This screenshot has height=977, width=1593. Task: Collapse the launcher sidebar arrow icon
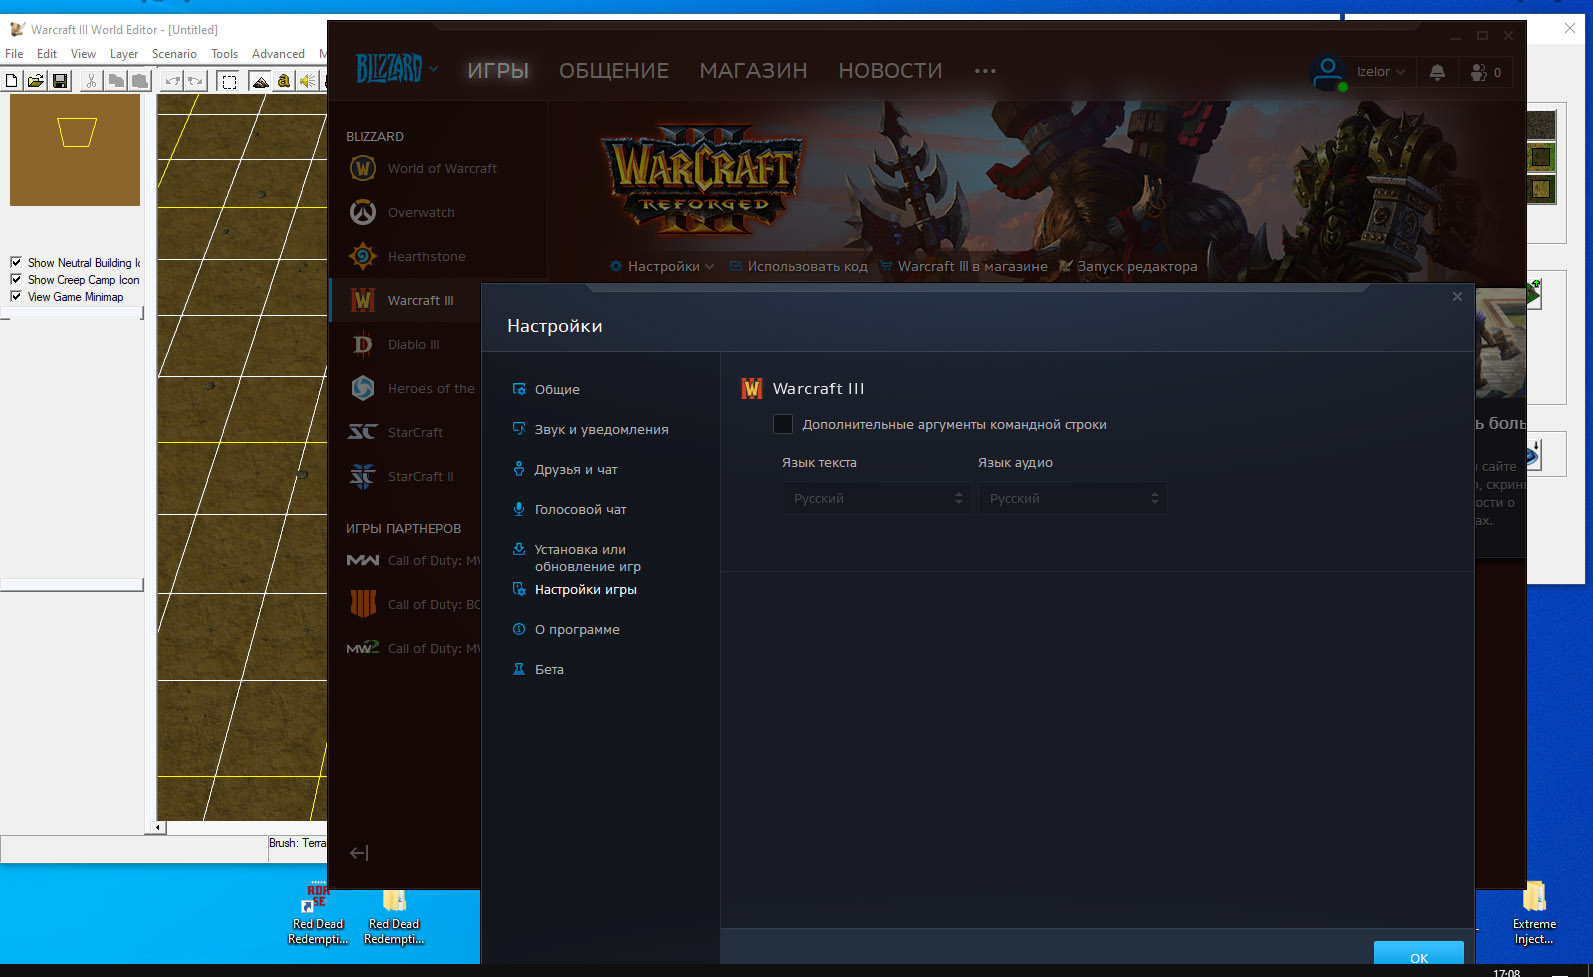(x=359, y=853)
